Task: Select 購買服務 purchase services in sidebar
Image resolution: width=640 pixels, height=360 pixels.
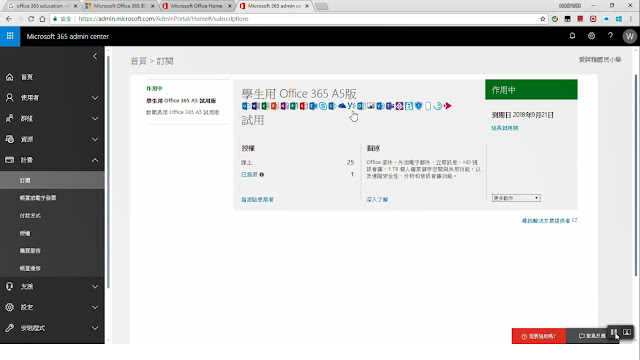Action: [30, 251]
